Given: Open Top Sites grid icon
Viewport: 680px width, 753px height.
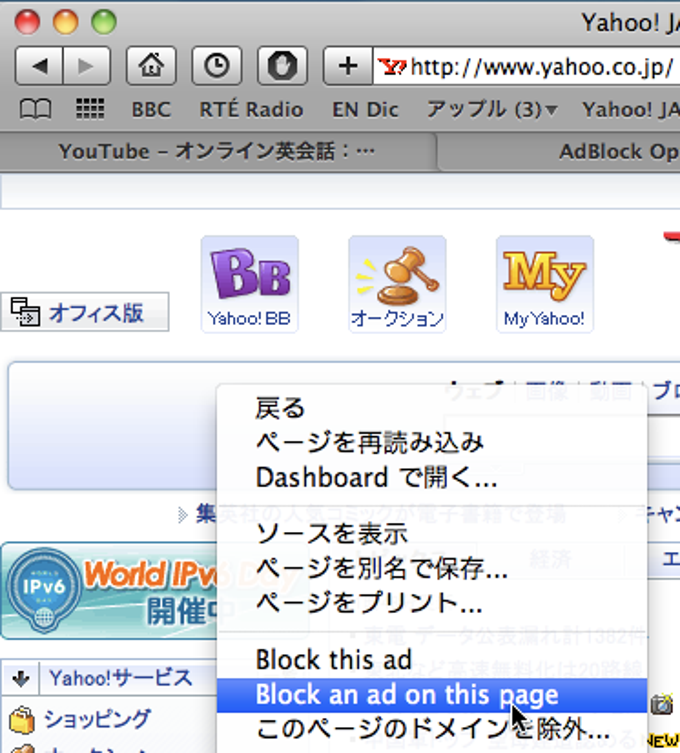Looking at the screenshot, I should (x=90, y=109).
